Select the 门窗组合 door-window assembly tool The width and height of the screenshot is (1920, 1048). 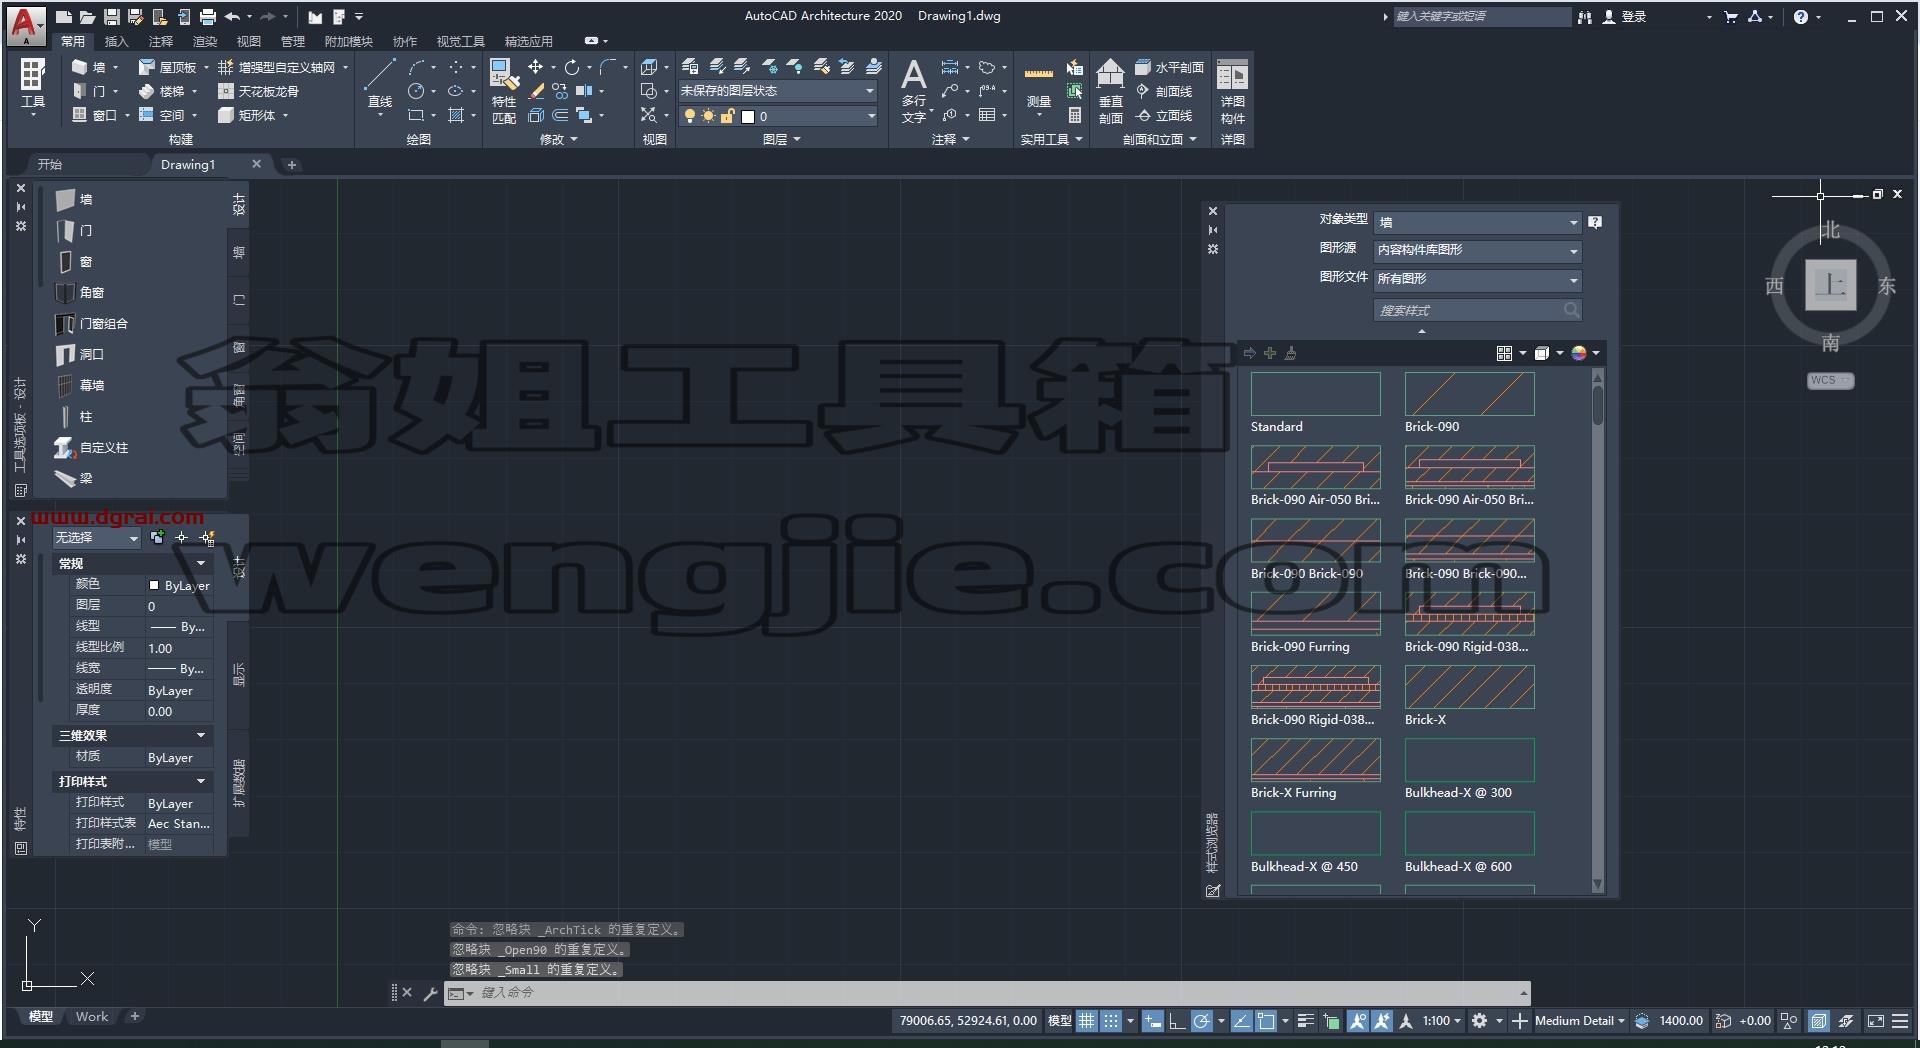[92, 324]
